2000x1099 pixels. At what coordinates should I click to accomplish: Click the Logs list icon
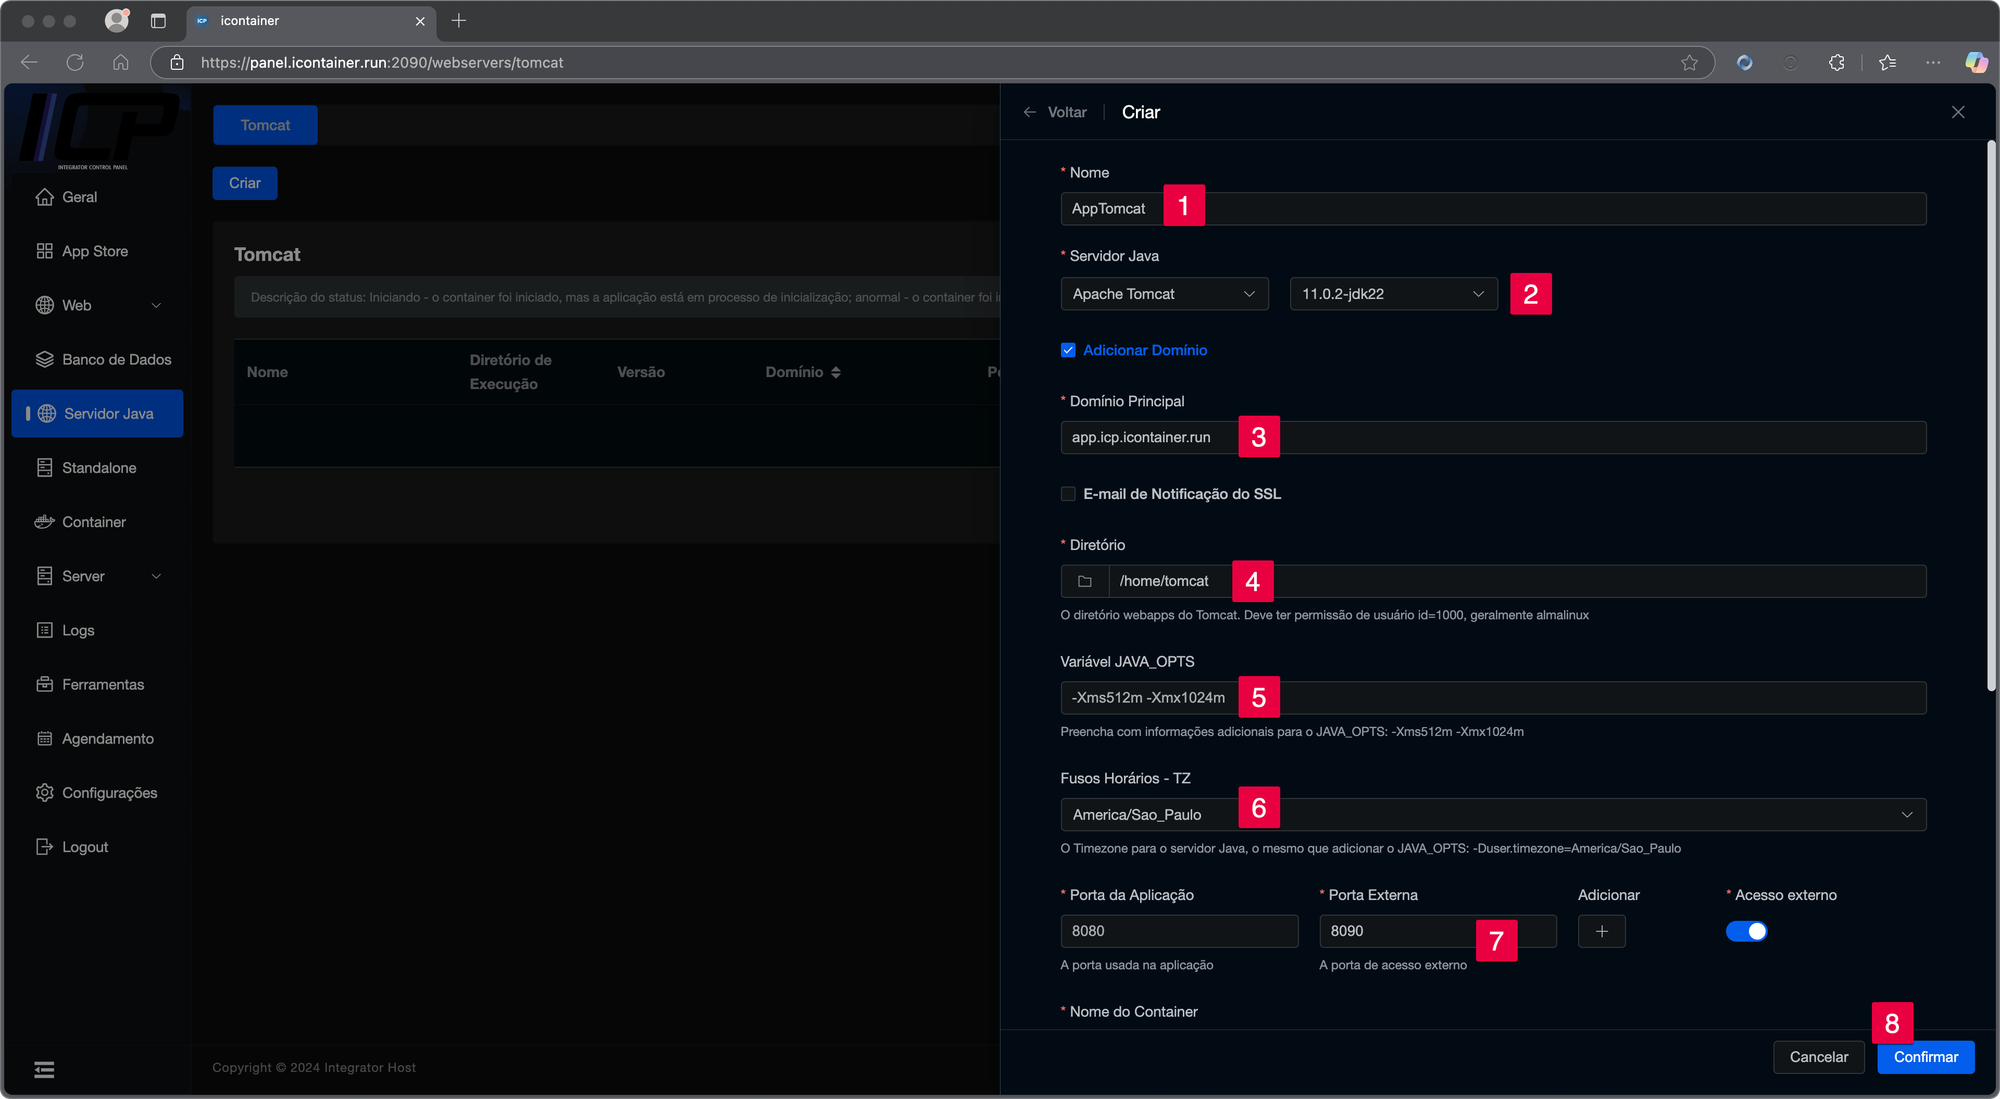pyautogui.click(x=44, y=630)
